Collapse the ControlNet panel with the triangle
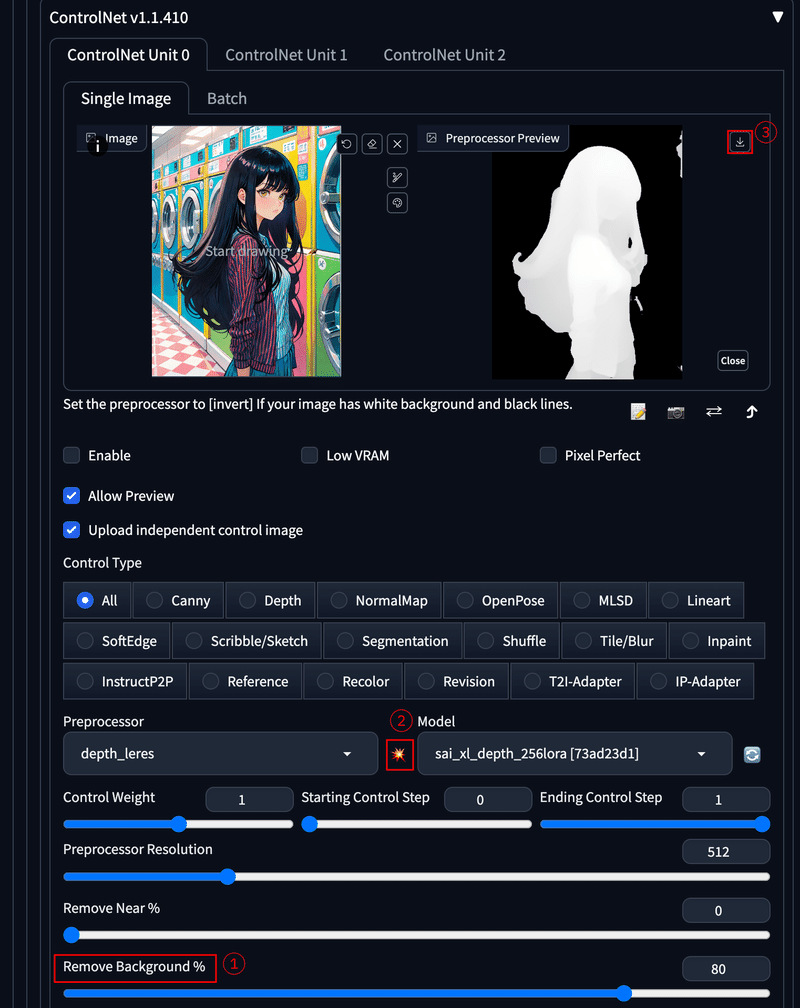The width and height of the screenshot is (800, 1008). [777, 17]
